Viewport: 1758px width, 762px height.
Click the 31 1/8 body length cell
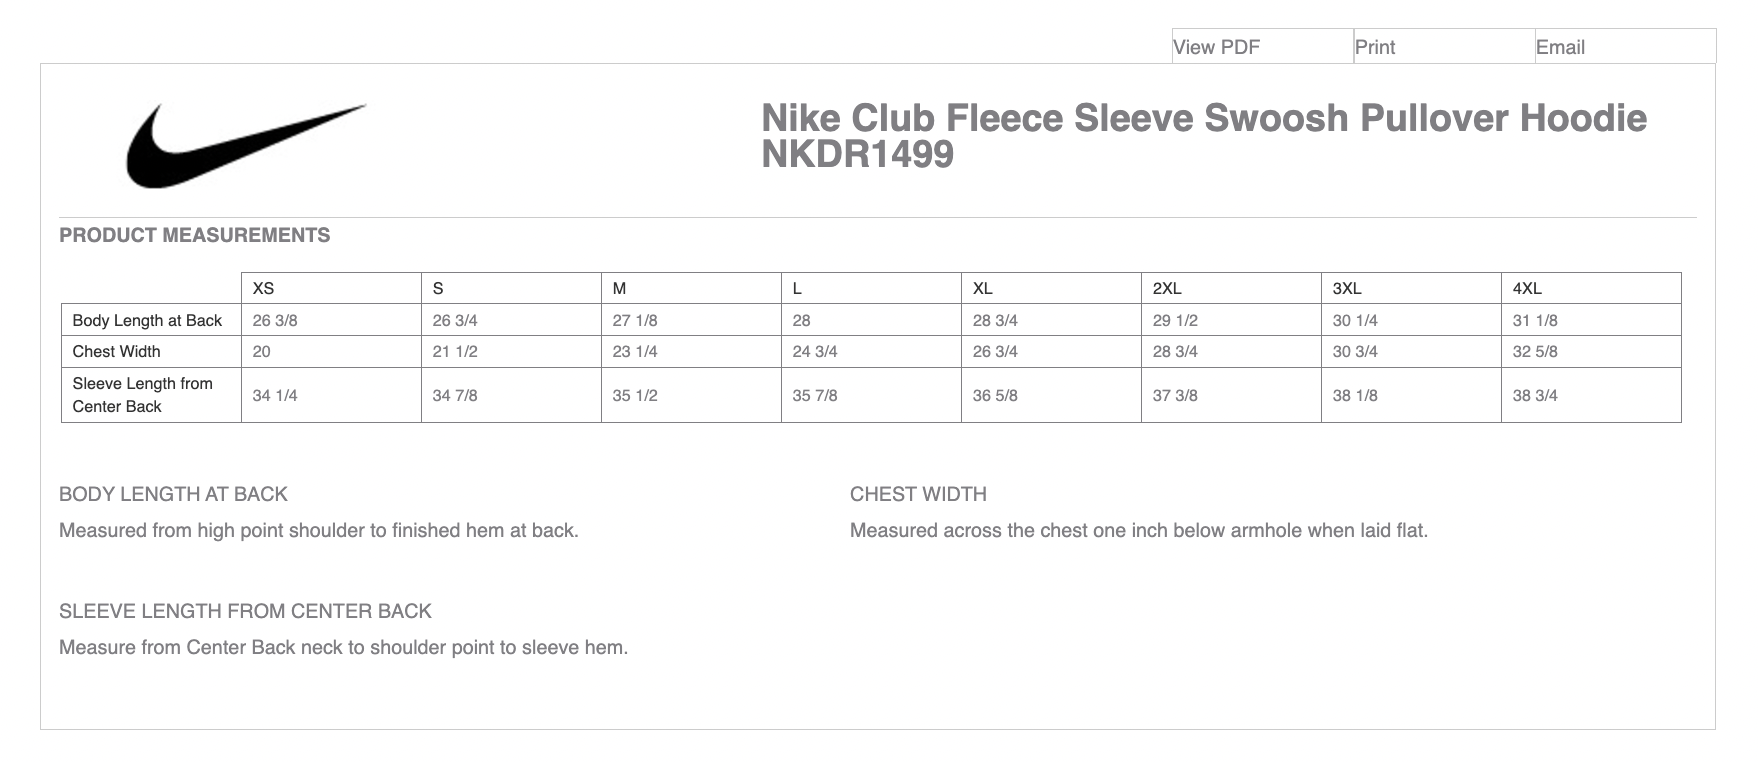1534,320
